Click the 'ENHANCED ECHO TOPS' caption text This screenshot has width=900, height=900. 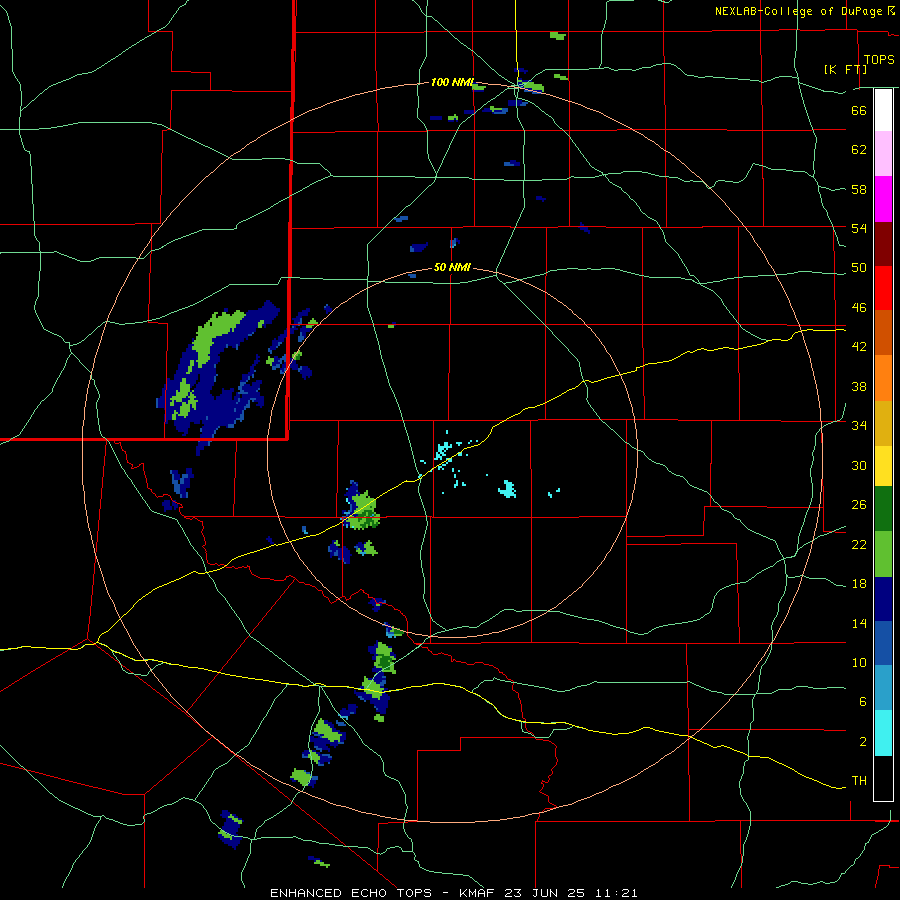(351, 893)
